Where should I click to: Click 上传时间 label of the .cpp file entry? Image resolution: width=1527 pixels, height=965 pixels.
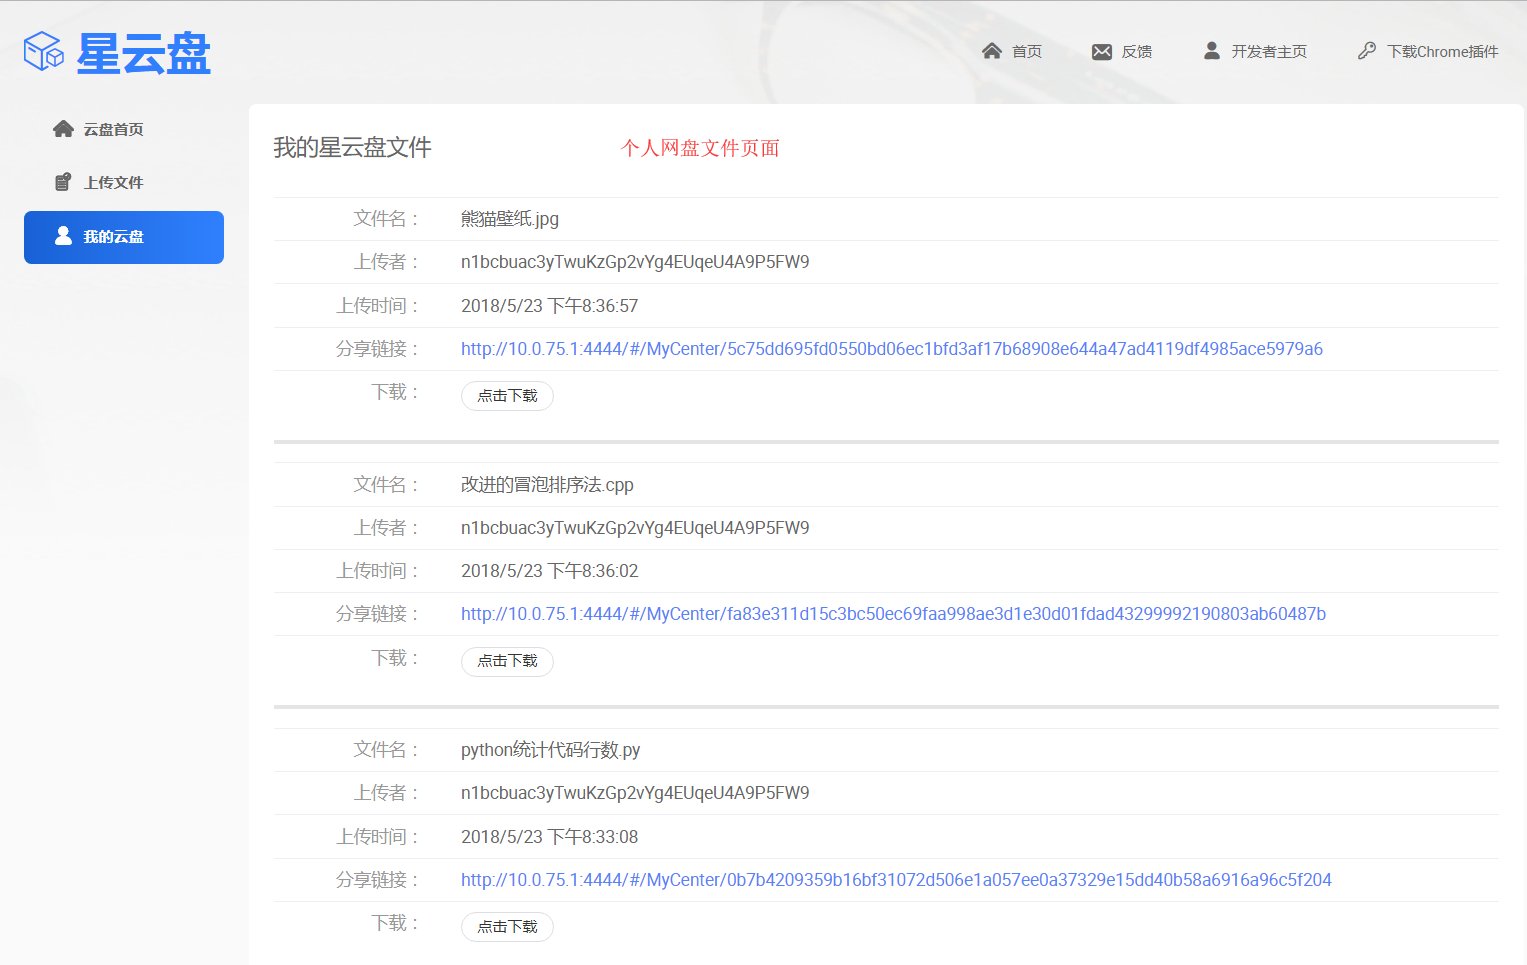click(x=377, y=571)
